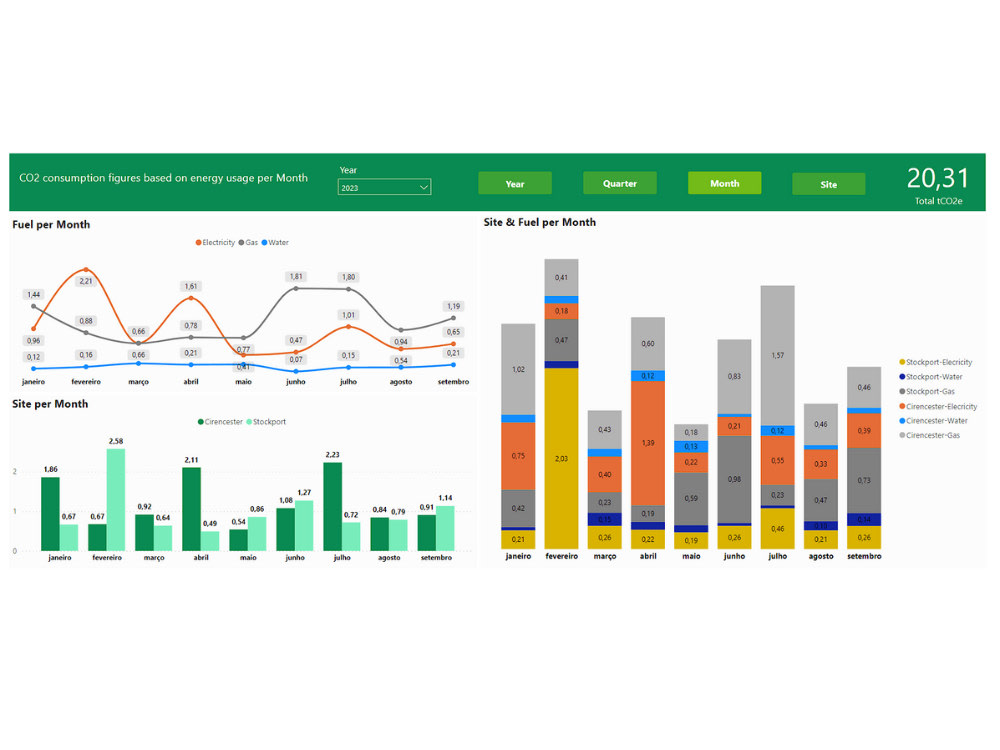This screenshot has width=1000, height=750.
Task: Toggle the Stockport-Gas legend item
Action: pos(902,391)
